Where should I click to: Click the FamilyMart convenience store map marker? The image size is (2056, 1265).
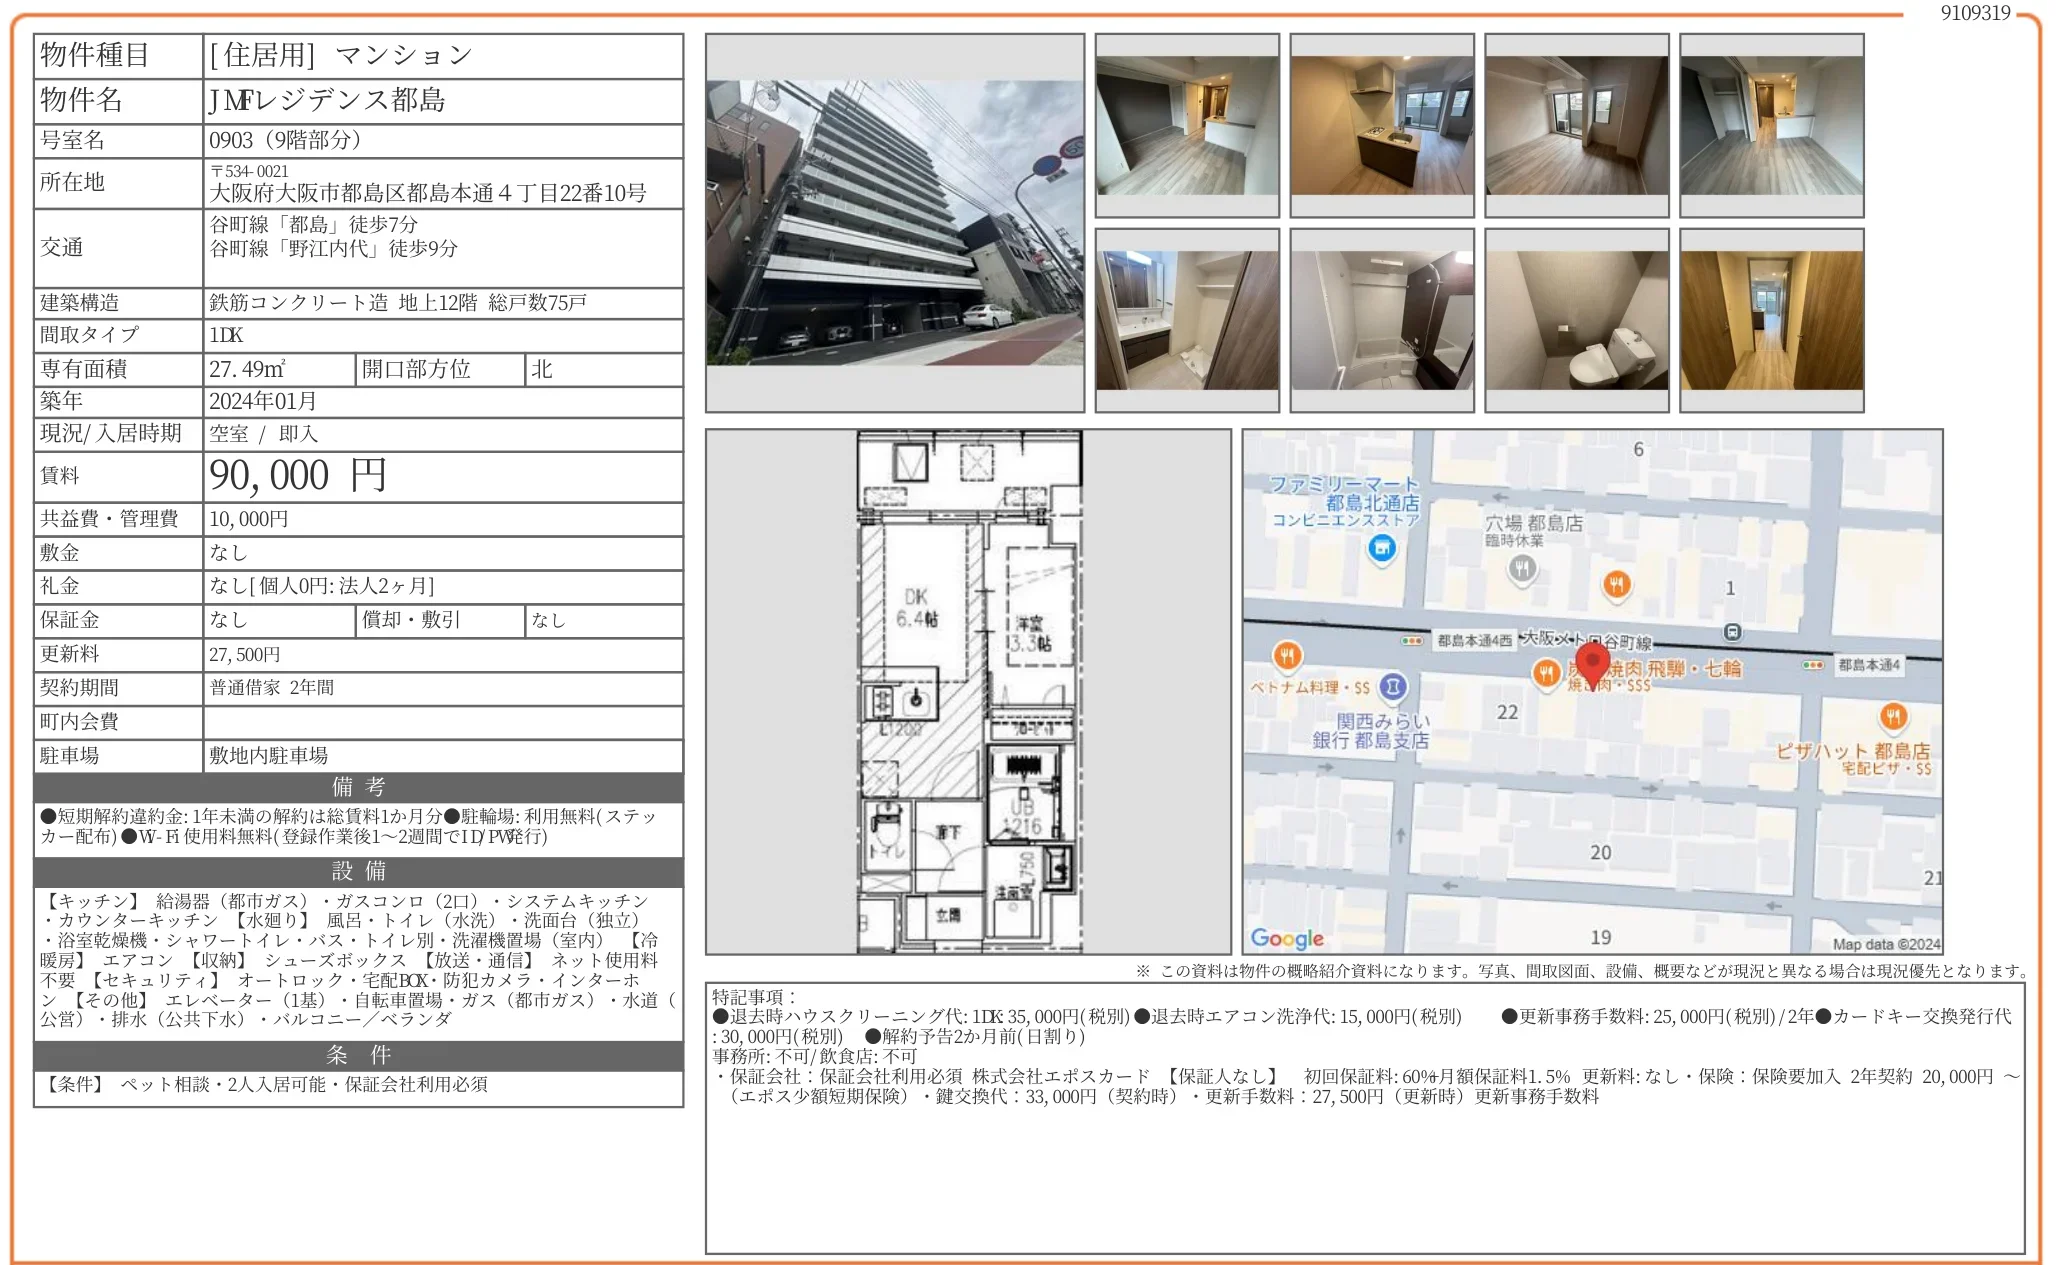1382,548
